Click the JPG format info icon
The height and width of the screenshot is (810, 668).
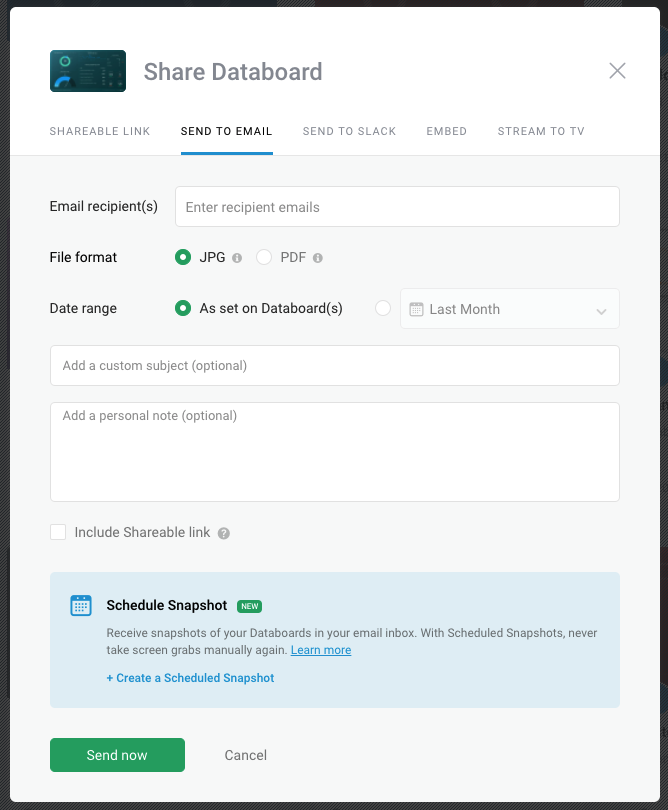pos(237,258)
